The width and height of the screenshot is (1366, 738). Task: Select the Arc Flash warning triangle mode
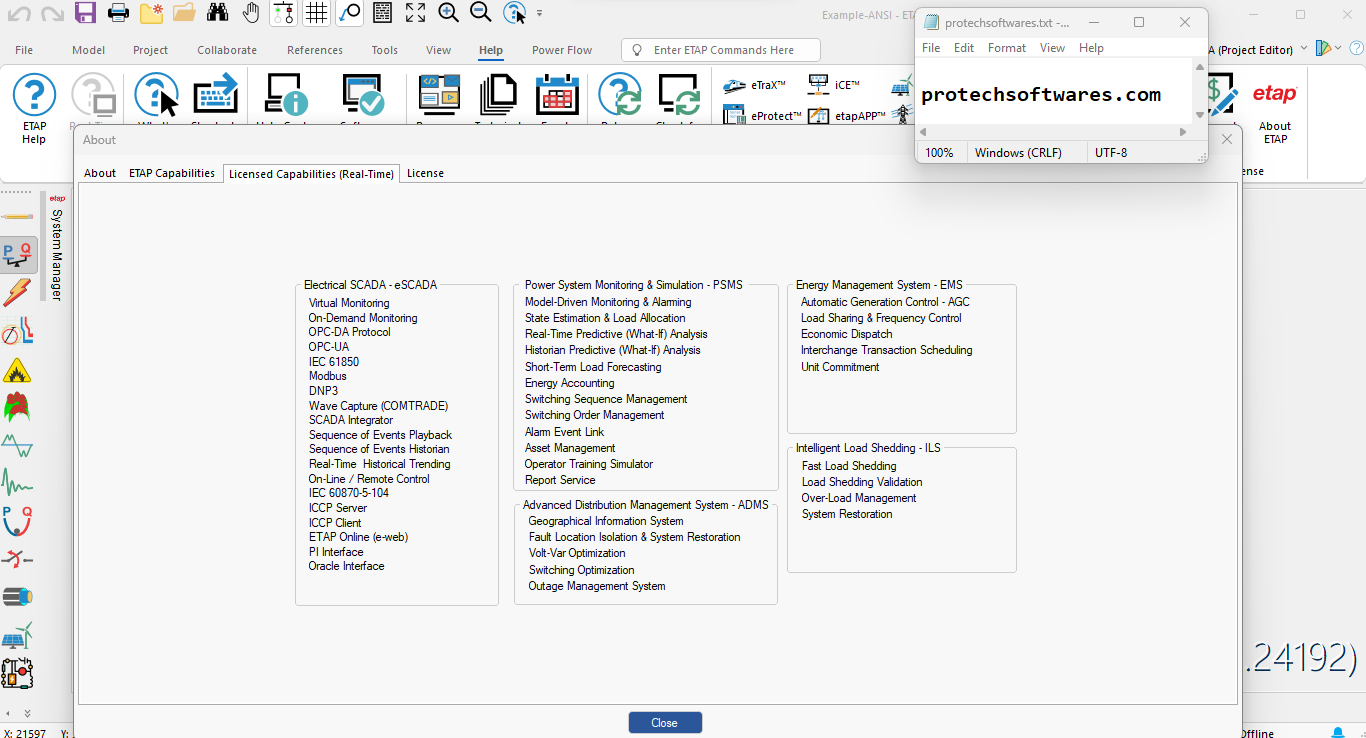(x=17, y=371)
